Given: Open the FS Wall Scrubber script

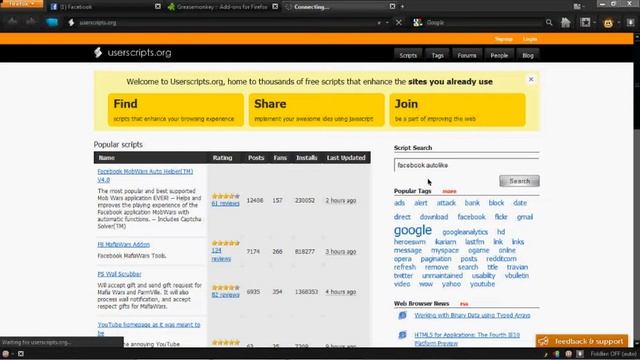Looking at the screenshot, I should pyautogui.click(x=119, y=274).
